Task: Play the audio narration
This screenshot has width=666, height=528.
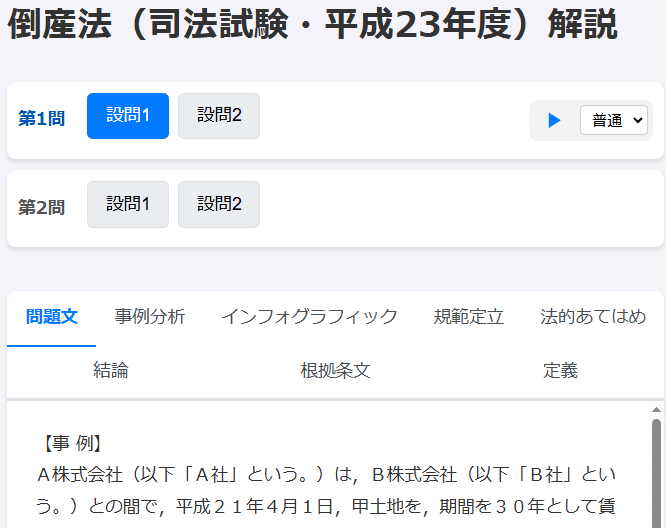Action: point(554,120)
